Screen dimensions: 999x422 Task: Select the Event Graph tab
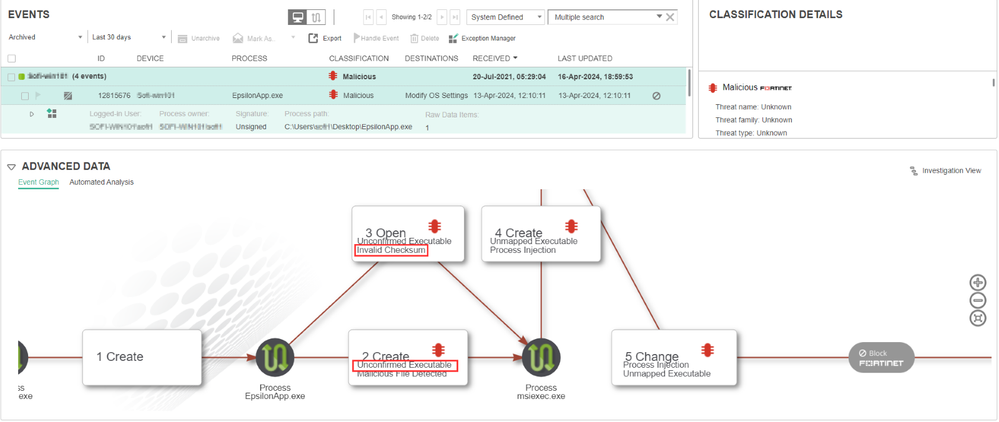[38, 182]
